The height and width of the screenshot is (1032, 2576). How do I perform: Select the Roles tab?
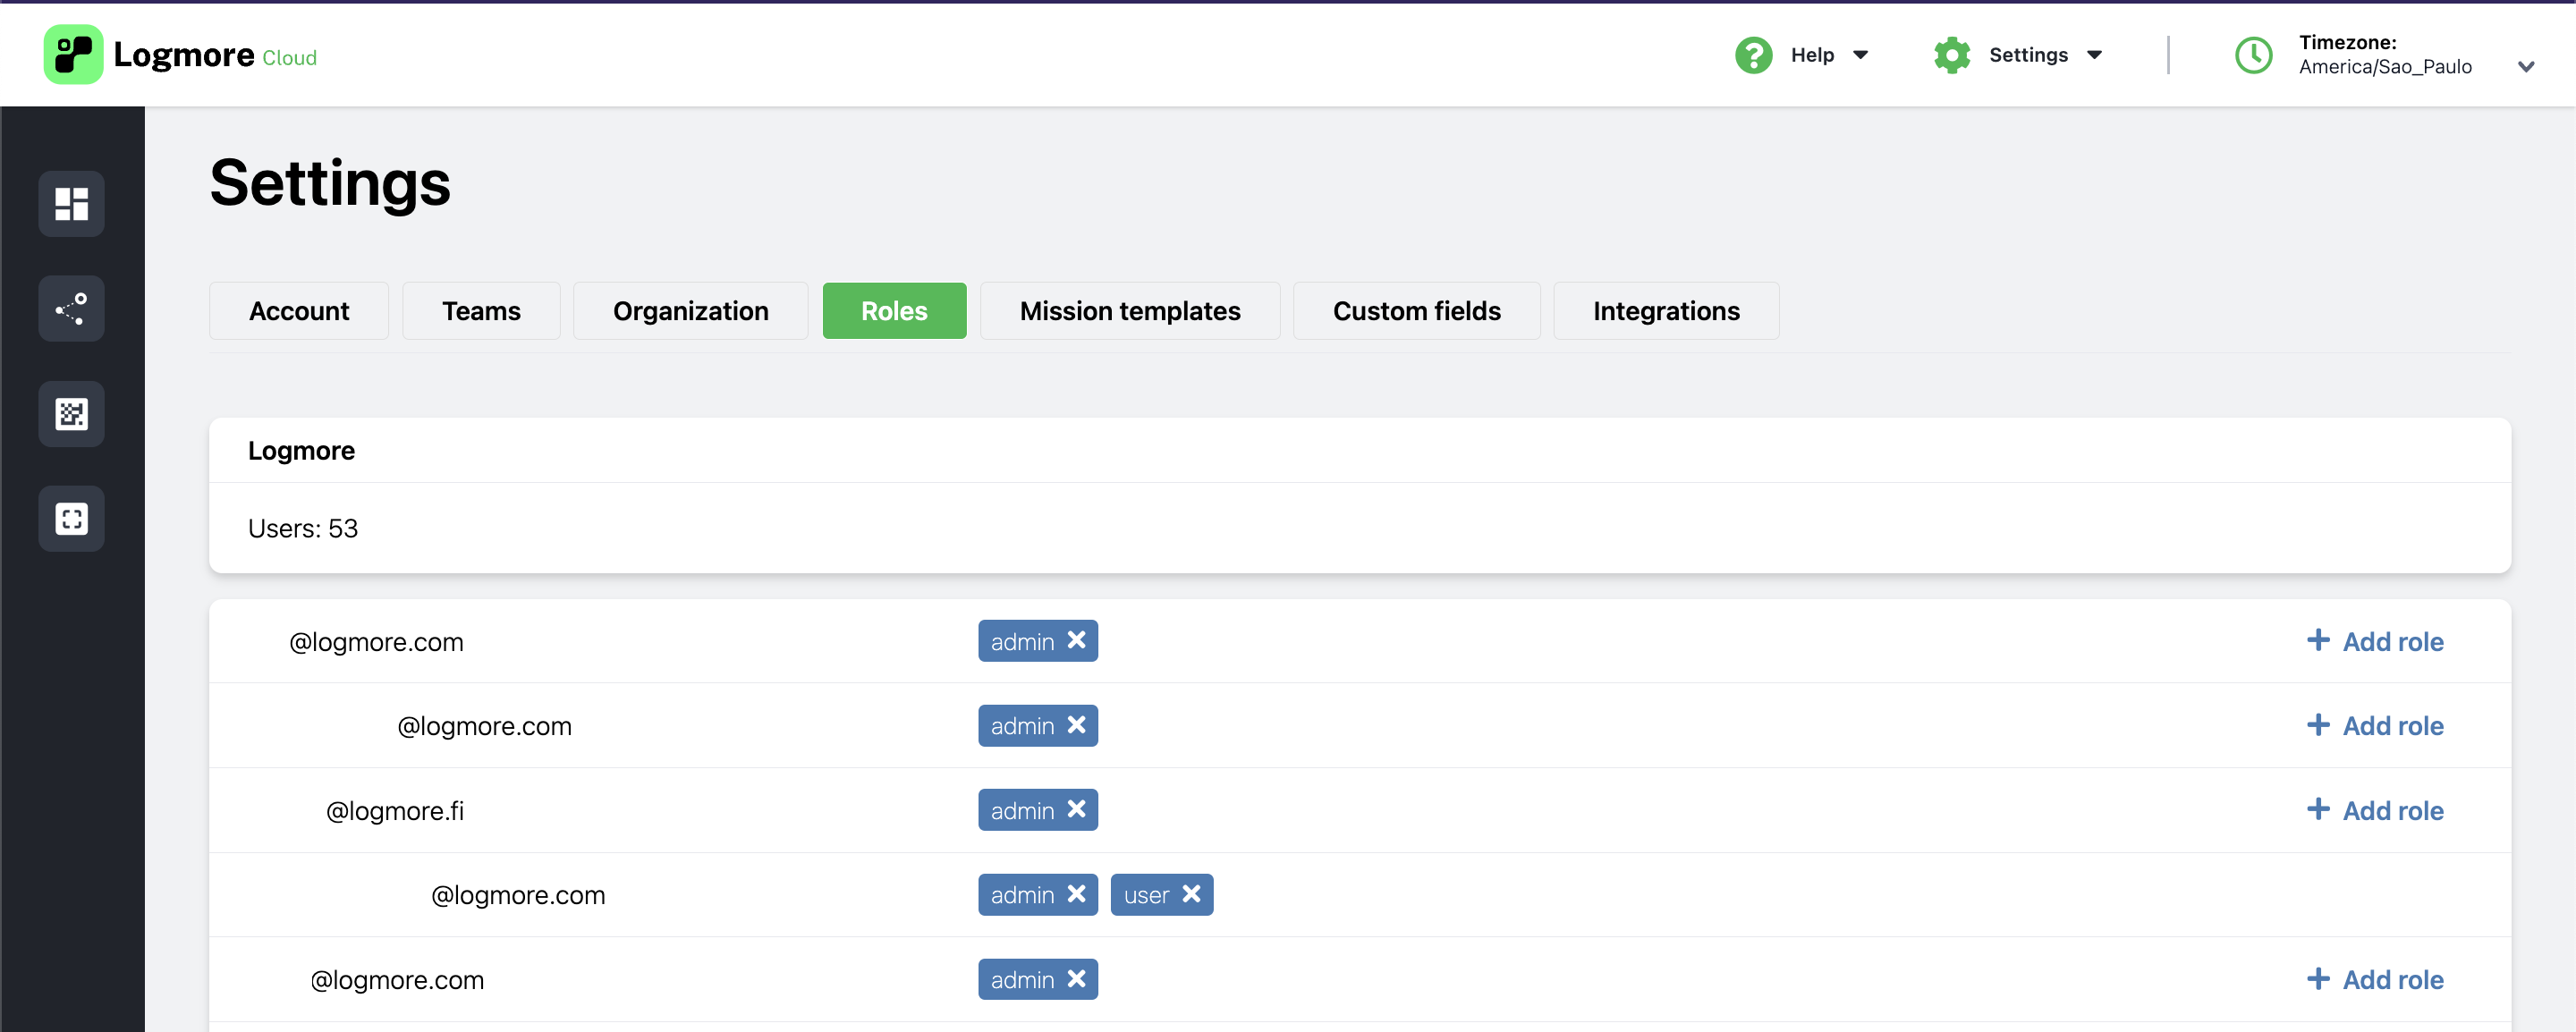[894, 311]
